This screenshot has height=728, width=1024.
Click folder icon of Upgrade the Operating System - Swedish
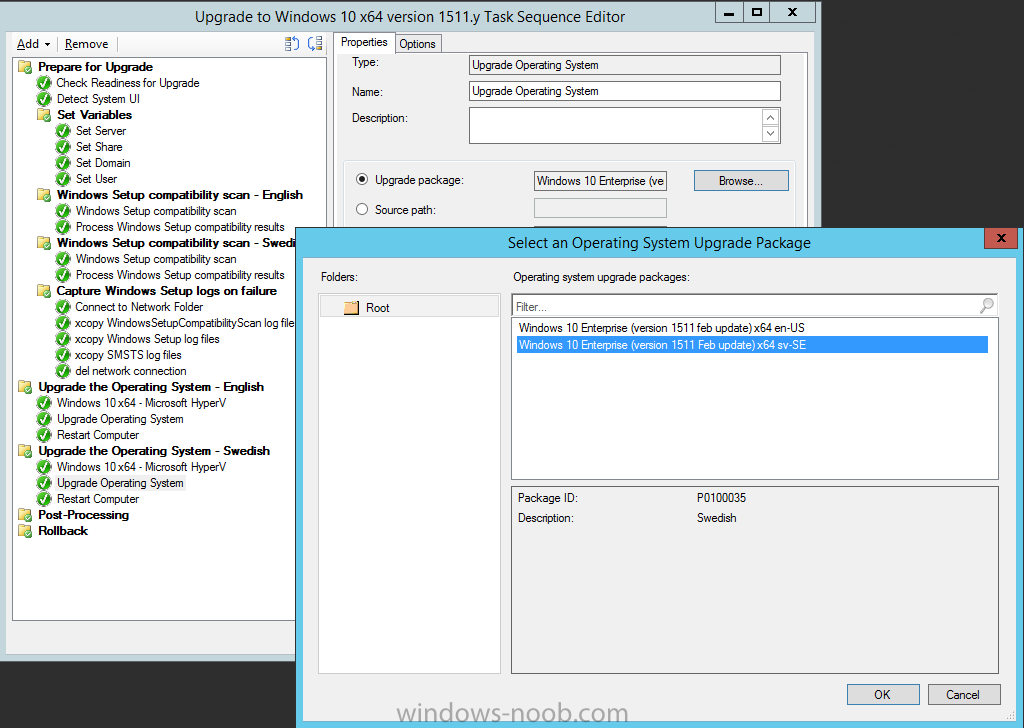(25, 451)
